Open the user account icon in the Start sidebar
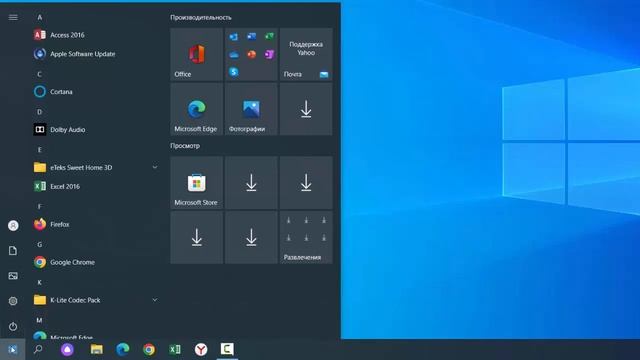The image size is (640, 360). click(13, 225)
